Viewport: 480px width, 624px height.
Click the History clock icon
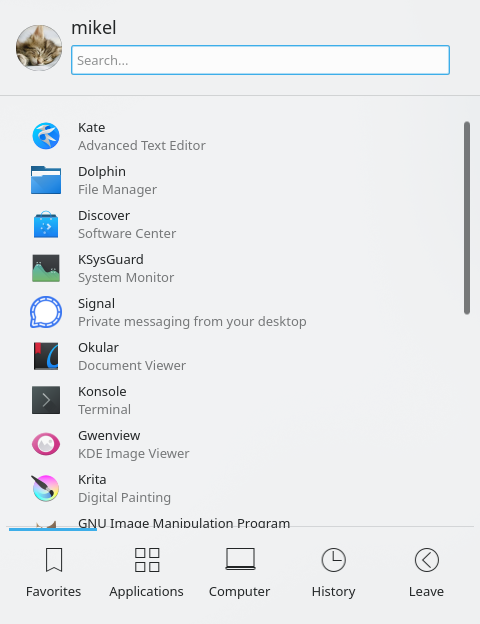pyautogui.click(x=334, y=560)
